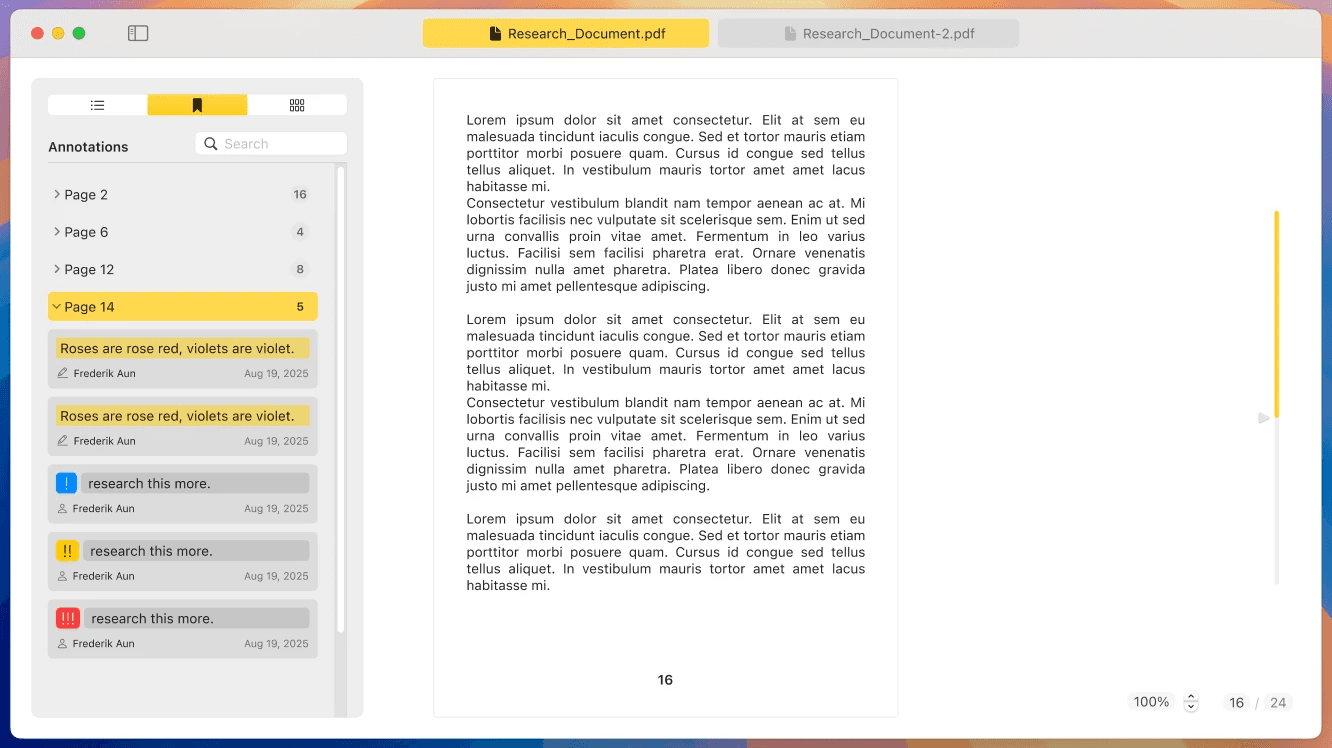Collapse the Page 14 chevron
1332x748 pixels.
tap(57, 306)
